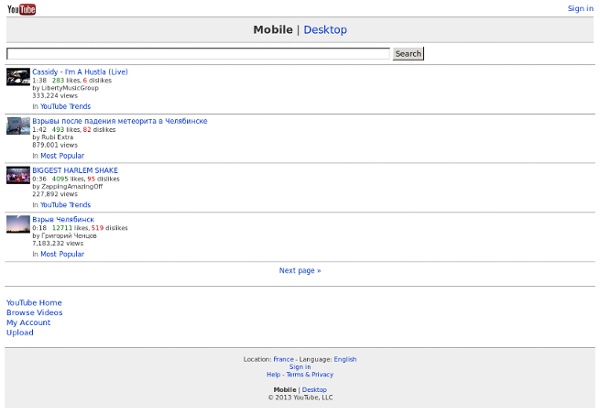This screenshot has width=600, height=408.
Task: Select text '© 2013 YouTube, LLC'
Action: click(300, 397)
